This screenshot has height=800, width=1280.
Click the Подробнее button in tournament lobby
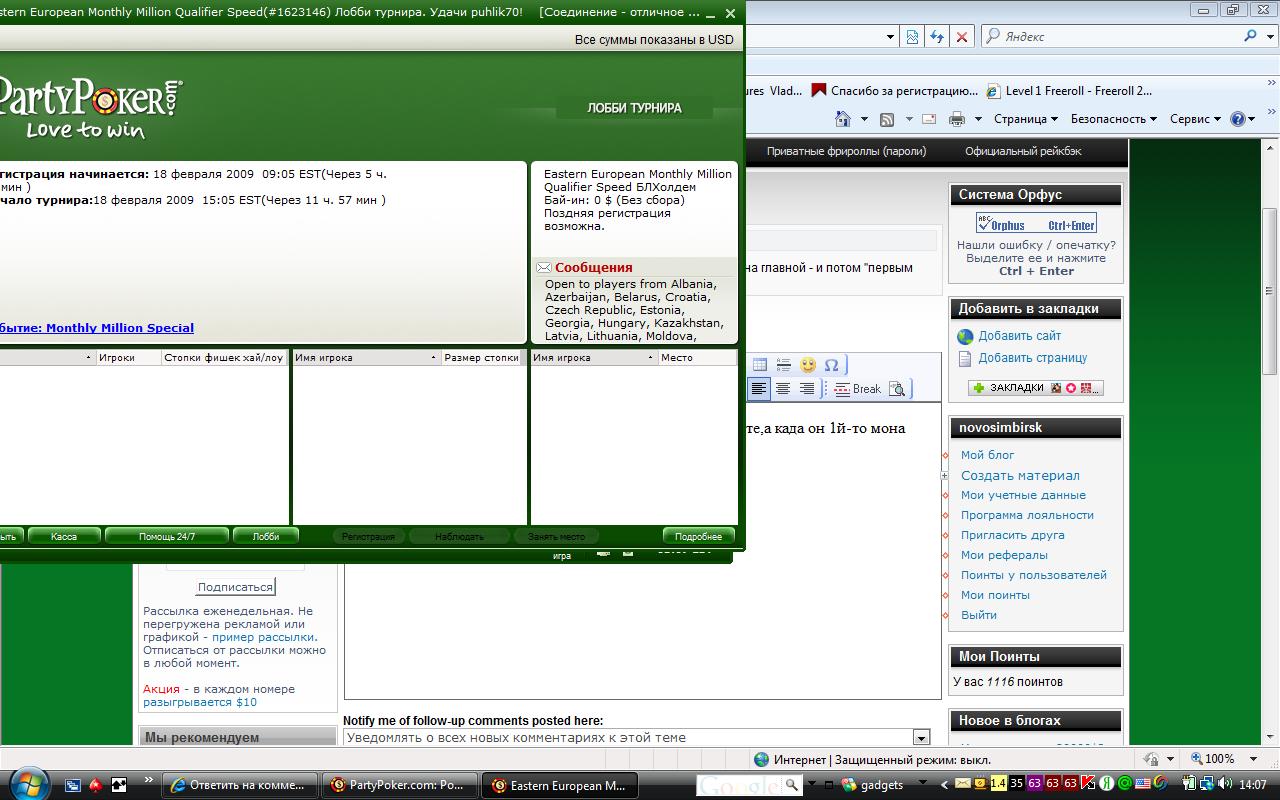click(x=699, y=537)
